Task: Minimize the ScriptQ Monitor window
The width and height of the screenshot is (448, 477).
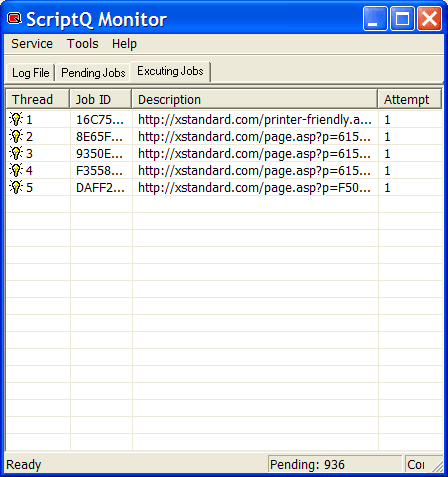Action: tap(375, 18)
